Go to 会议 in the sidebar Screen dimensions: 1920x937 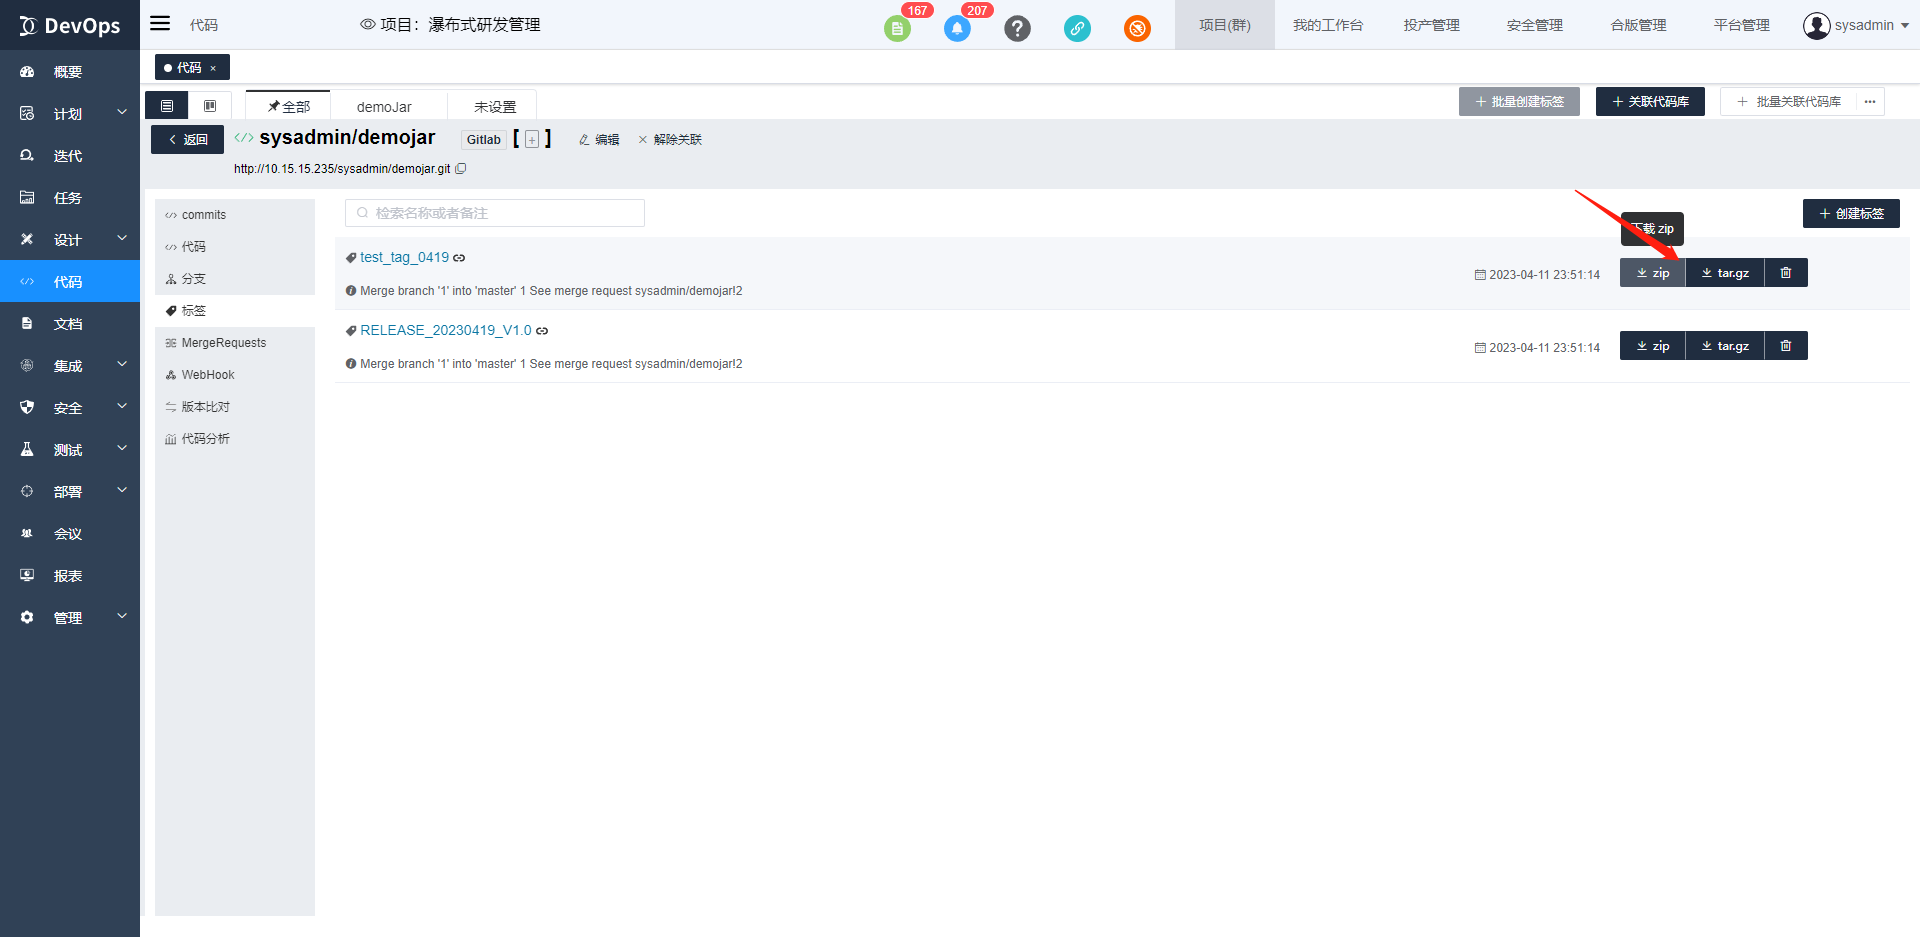[70, 534]
